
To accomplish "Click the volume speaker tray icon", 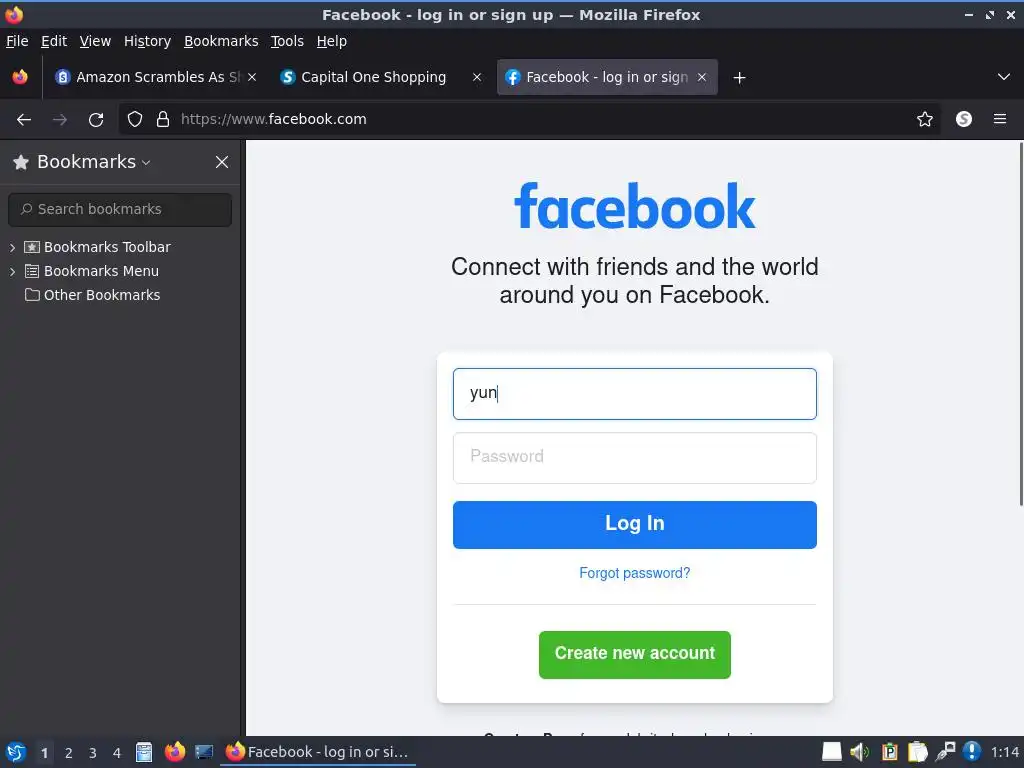I will 860,752.
